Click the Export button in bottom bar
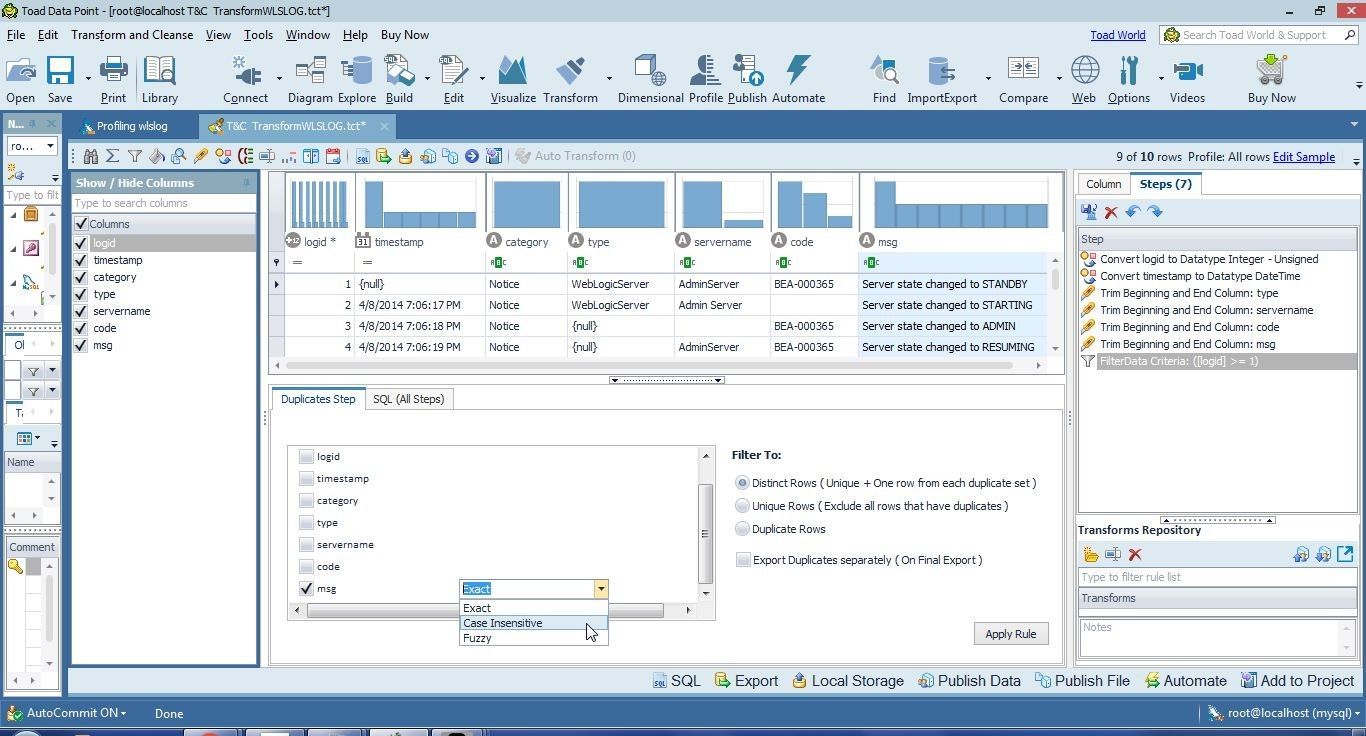Viewport: 1366px width, 736px height. 746,681
